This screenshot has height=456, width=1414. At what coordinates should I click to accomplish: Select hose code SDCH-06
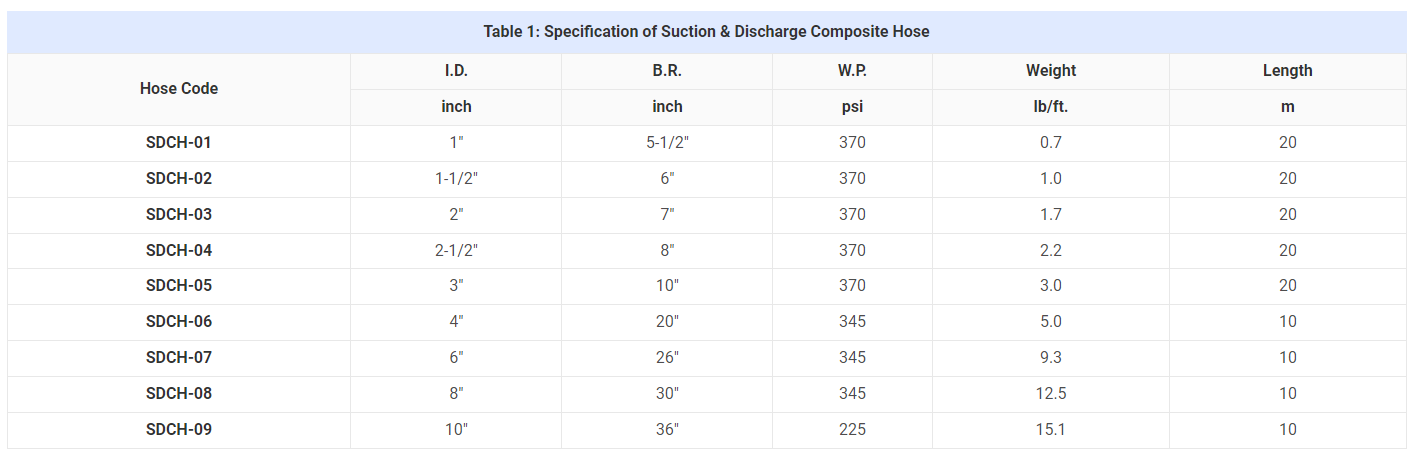click(179, 322)
